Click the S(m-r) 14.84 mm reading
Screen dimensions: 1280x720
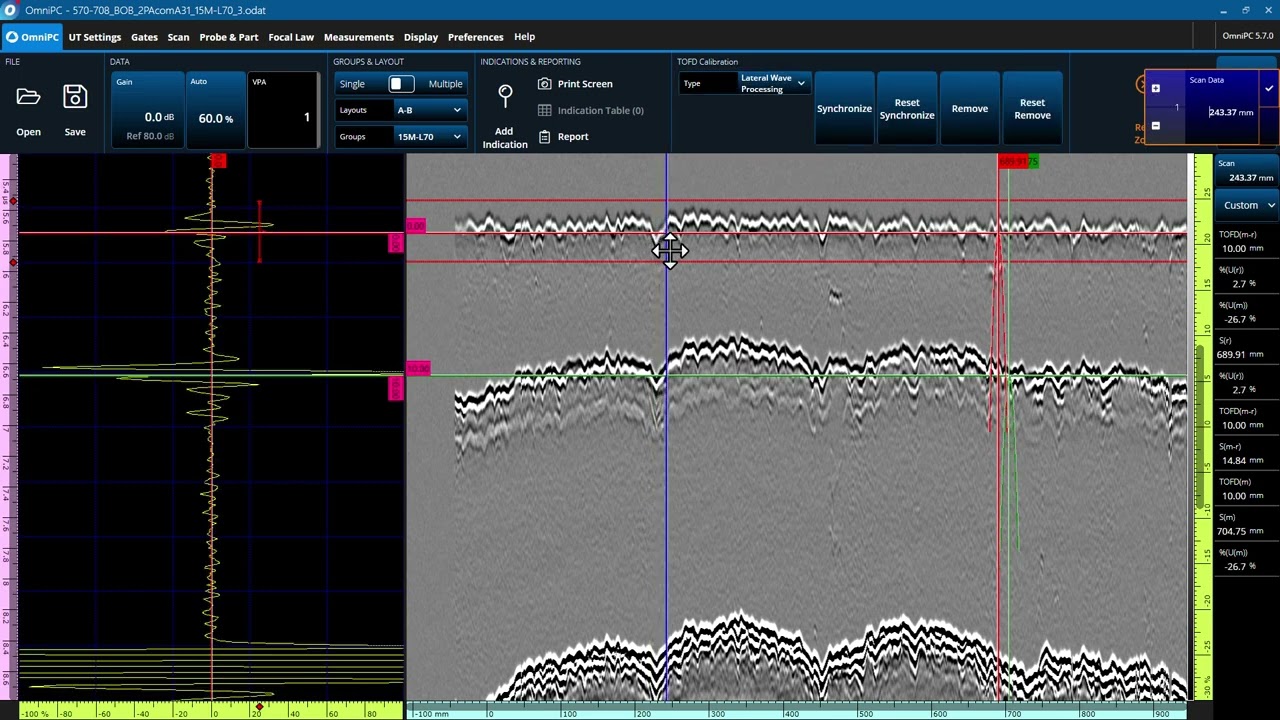pos(1246,454)
